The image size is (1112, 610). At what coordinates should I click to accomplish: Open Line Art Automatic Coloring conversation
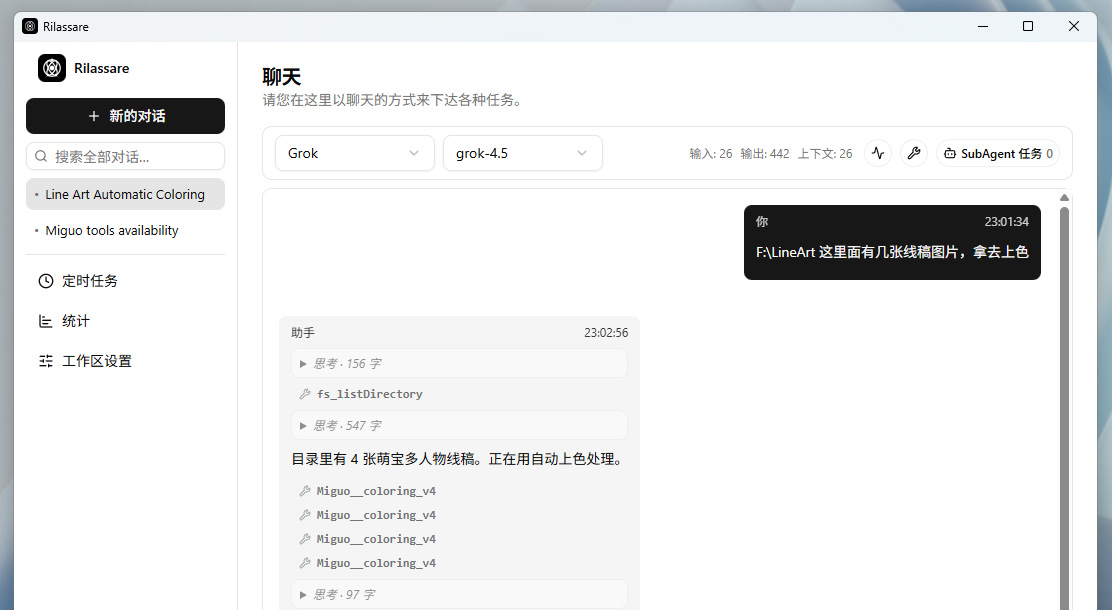pyautogui.click(x=126, y=194)
